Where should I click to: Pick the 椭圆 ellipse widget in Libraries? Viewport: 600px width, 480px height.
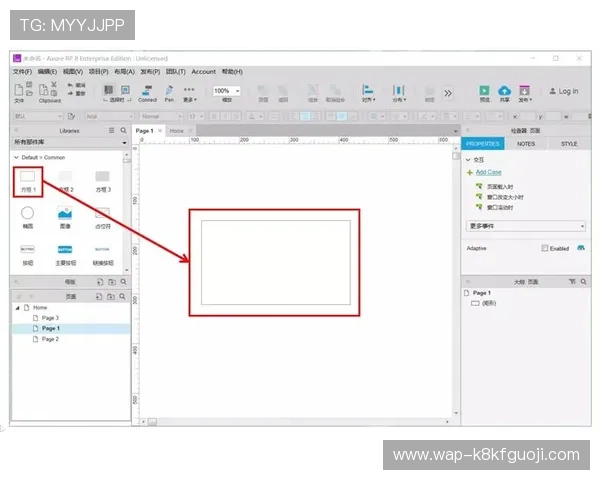pyautogui.click(x=28, y=213)
